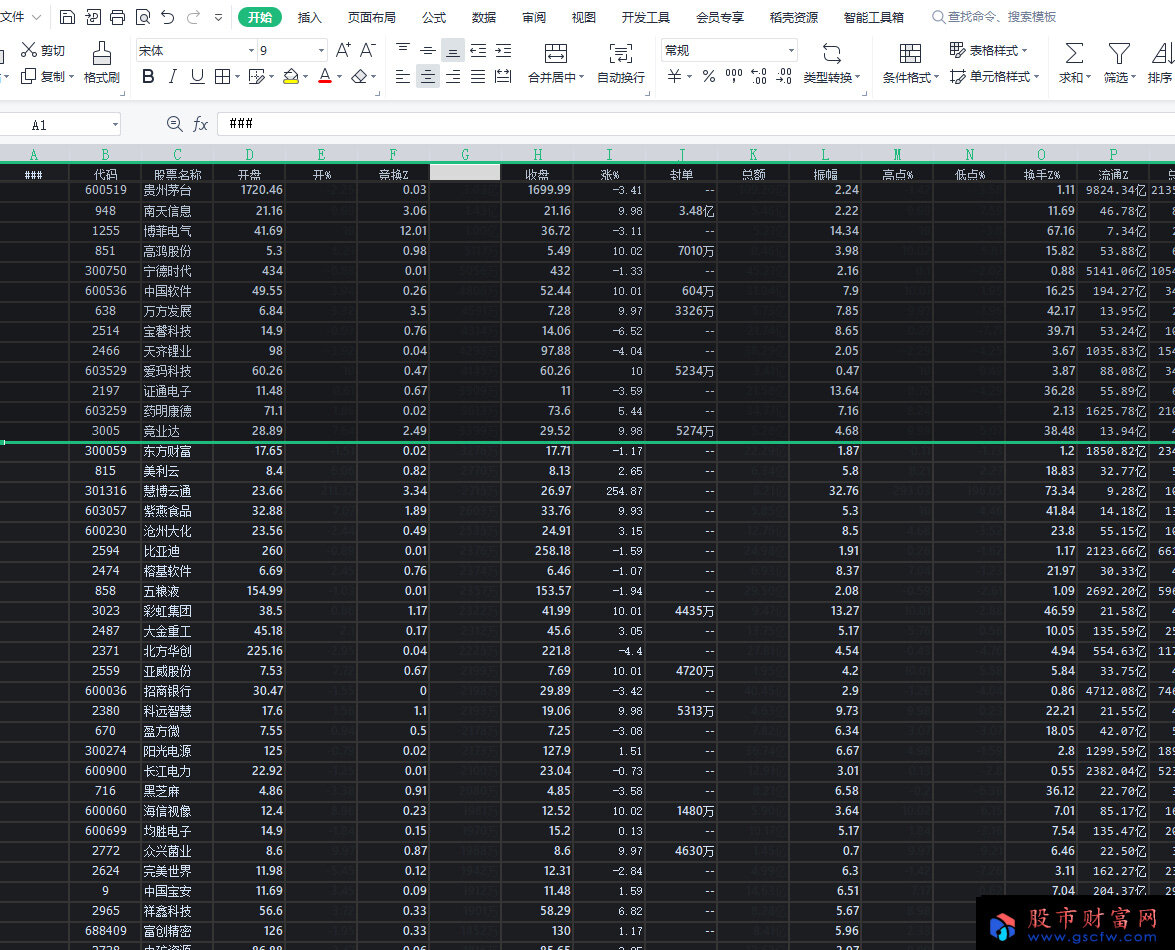Click the 排序 sort button
Image resolution: width=1175 pixels, height=950 pixels.
pos(1161,62)
